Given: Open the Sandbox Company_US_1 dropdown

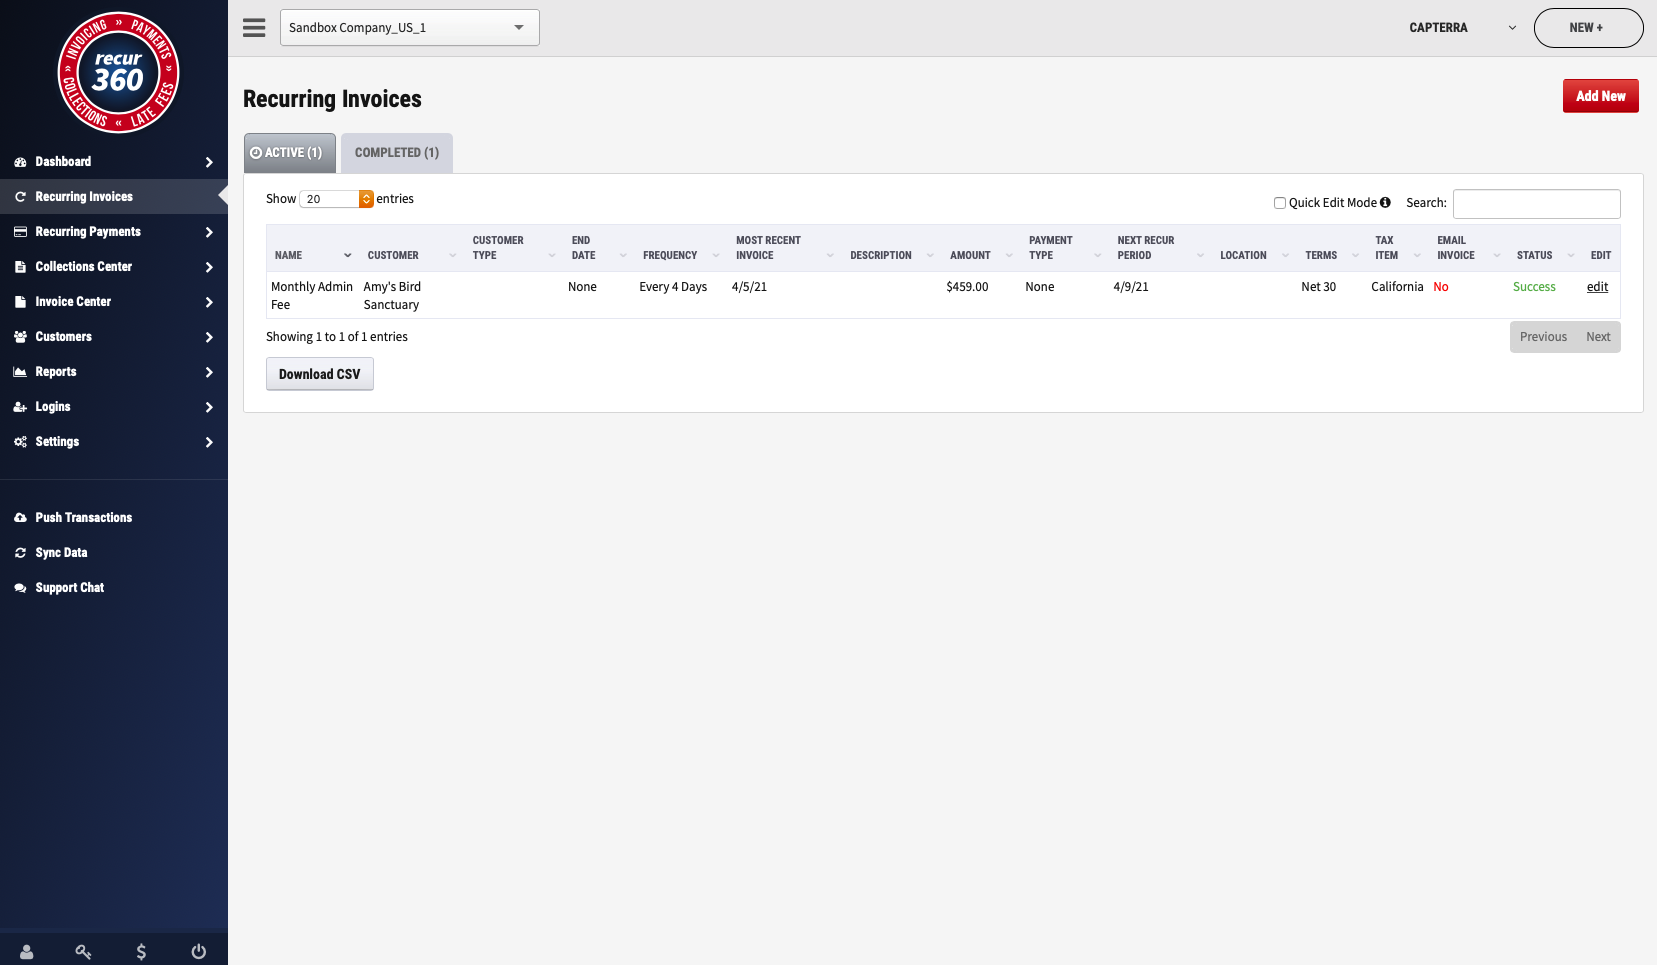Looking at the screenshot, I should [x=410, y=27].
